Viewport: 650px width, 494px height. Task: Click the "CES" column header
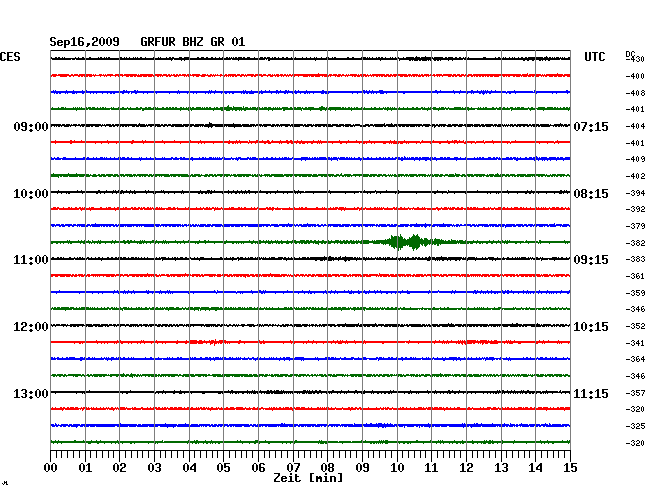pyautogui.click(x=10, y=57)
